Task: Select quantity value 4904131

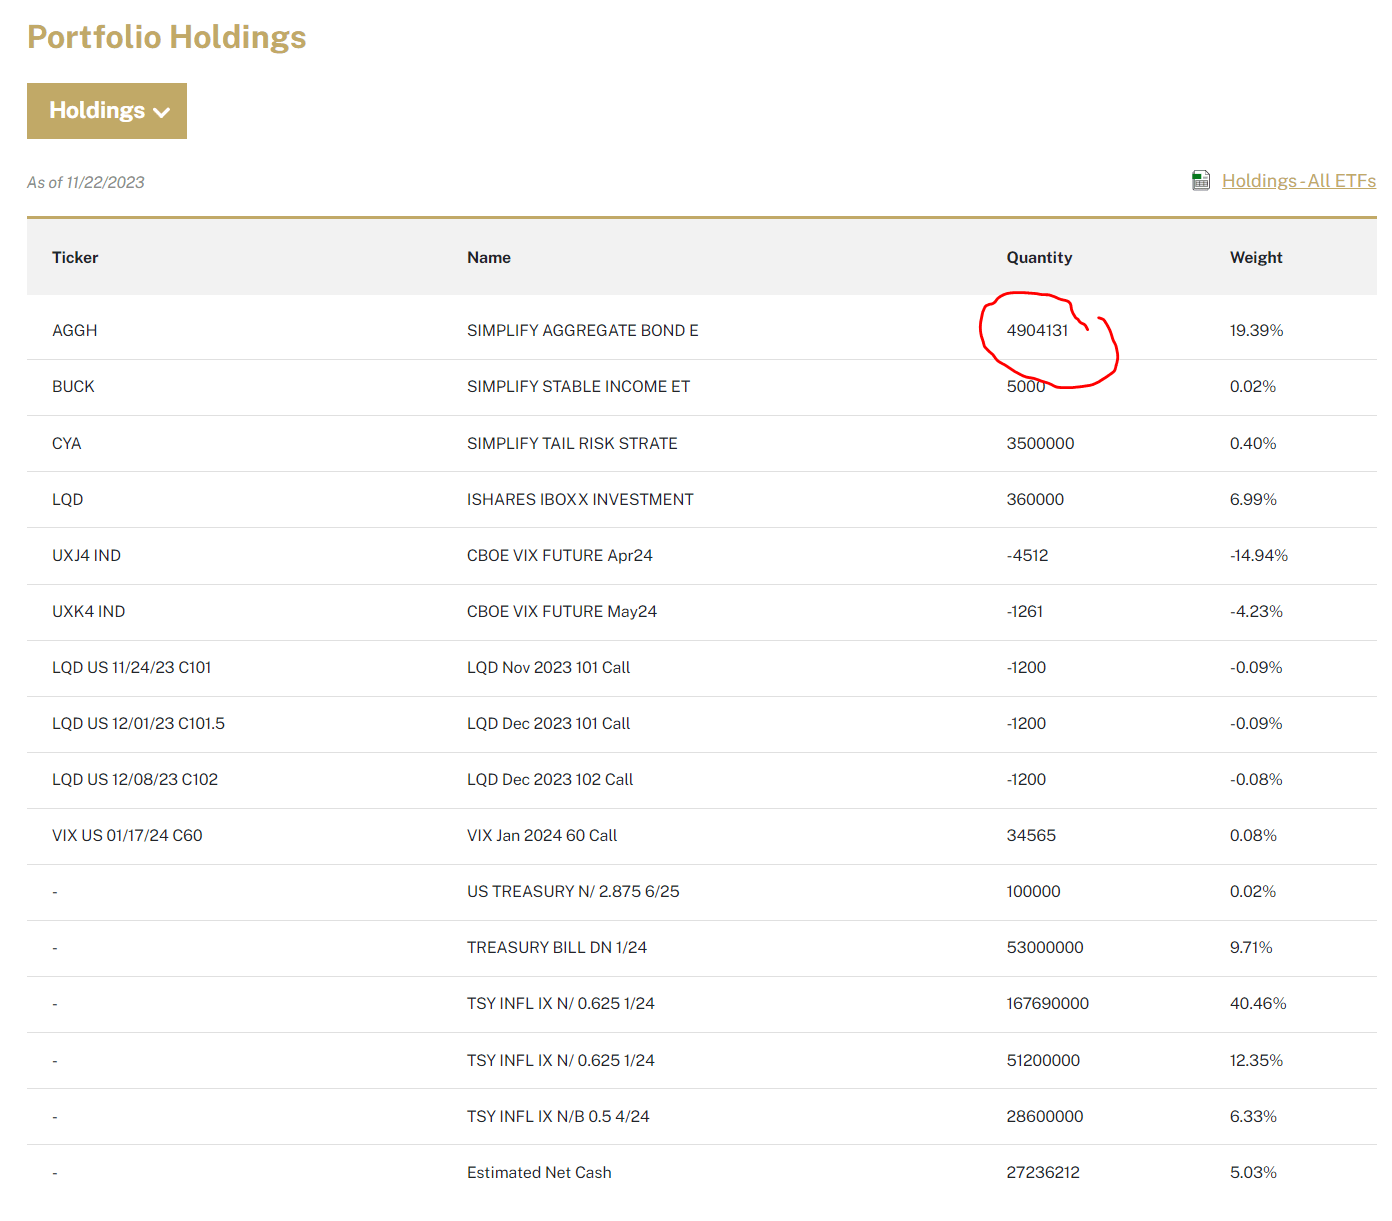Action: [1038, 330]
